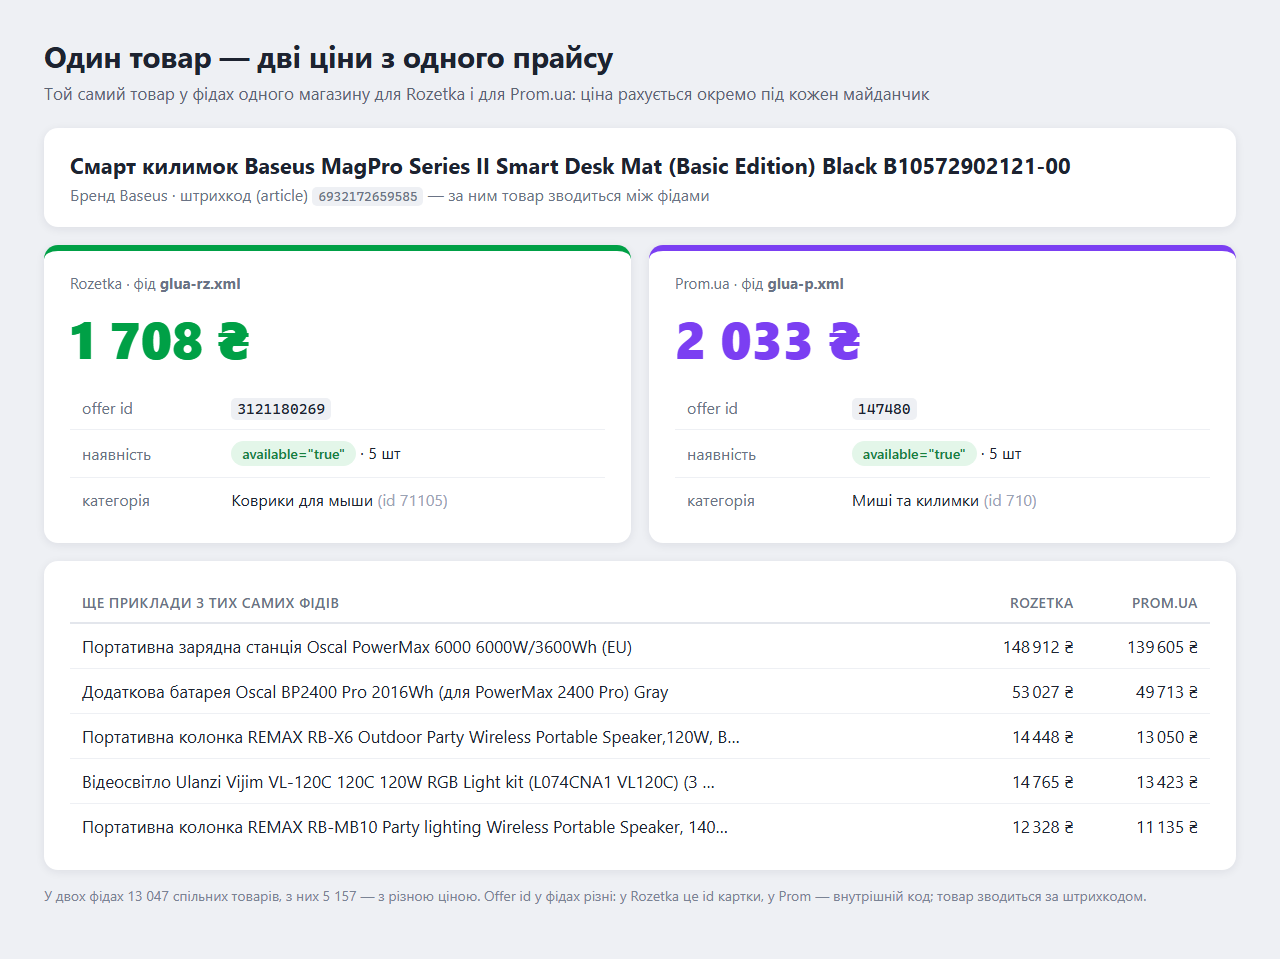Click price 13 050 ₴
Image resolution: width=1280 pixels, height=959 pixels.
(1166, 737)
